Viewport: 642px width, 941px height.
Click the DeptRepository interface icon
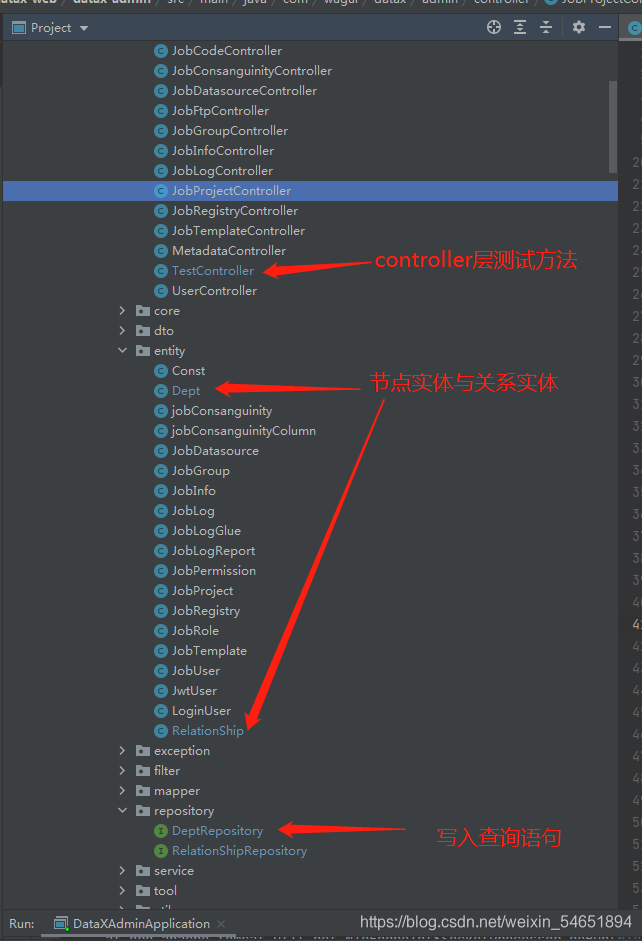pyautogui.click(x=160, y=831)
